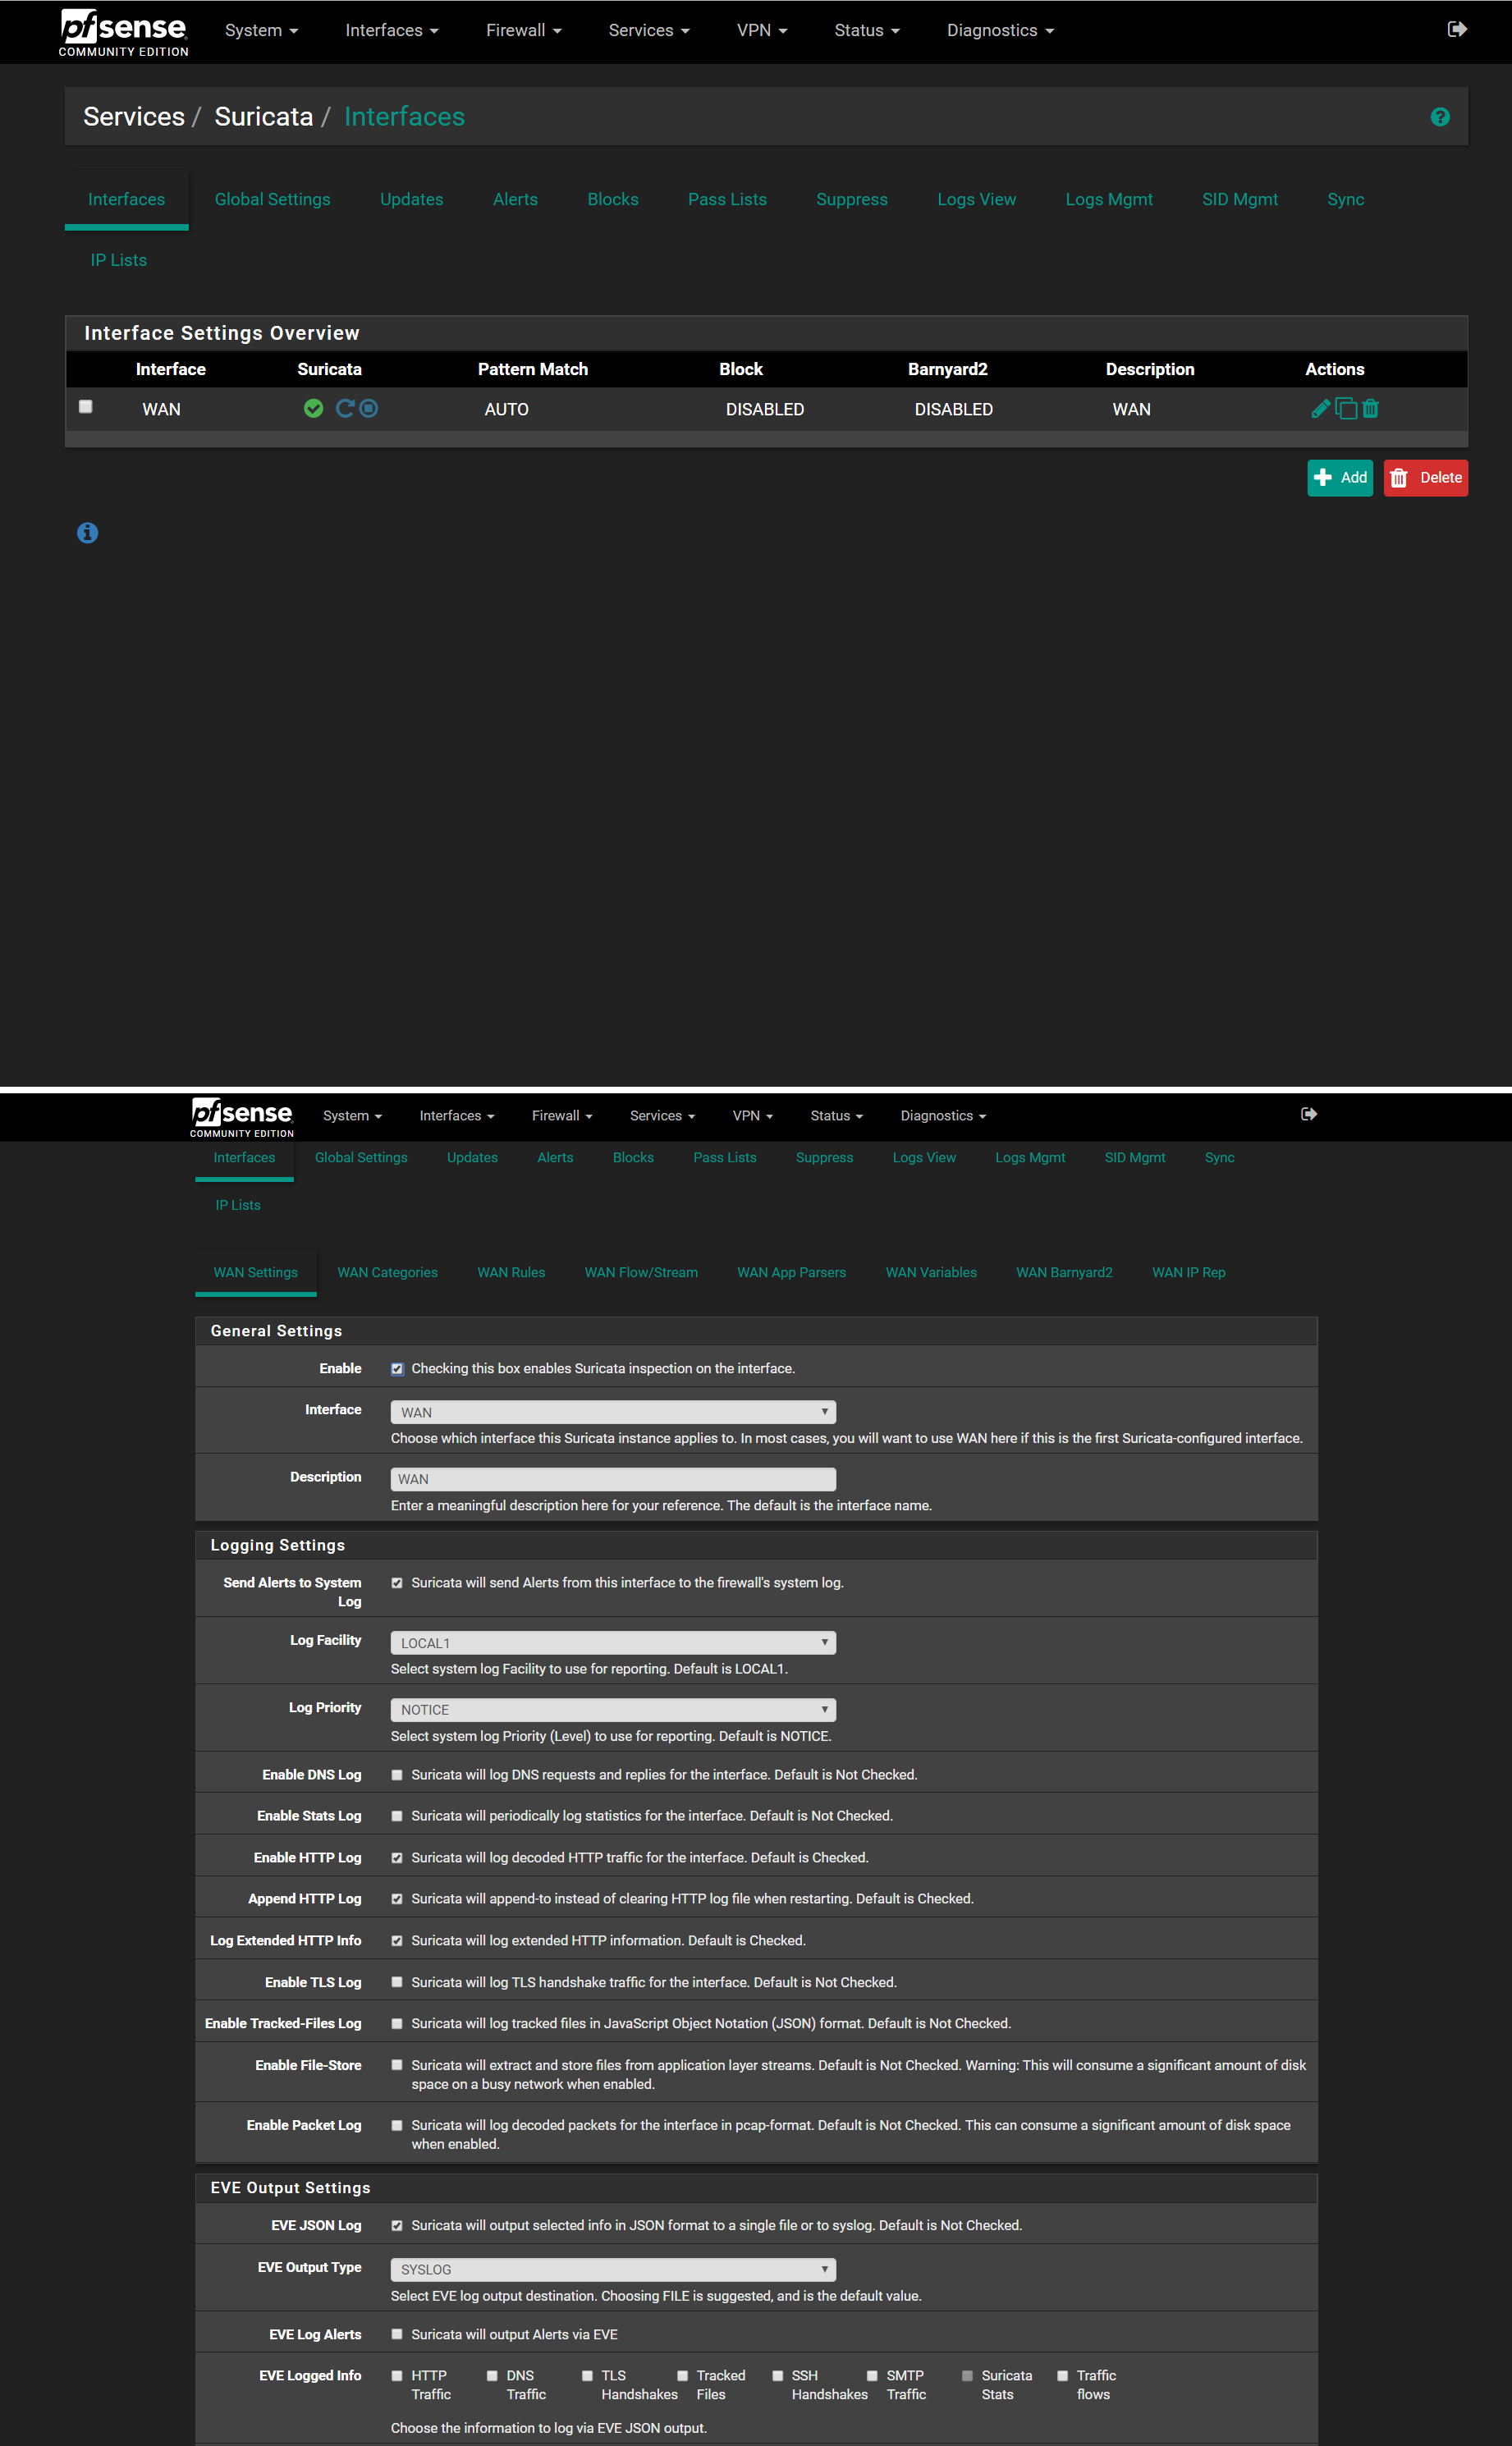The image size is (1512, 2446).
Task: Enable the DNS Log checkbox
Action: point(397,1775)
